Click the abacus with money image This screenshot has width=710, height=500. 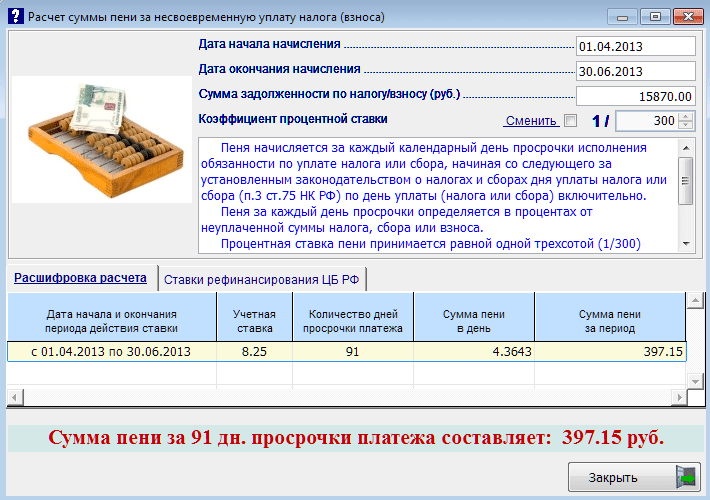click(x=102, y=139)
